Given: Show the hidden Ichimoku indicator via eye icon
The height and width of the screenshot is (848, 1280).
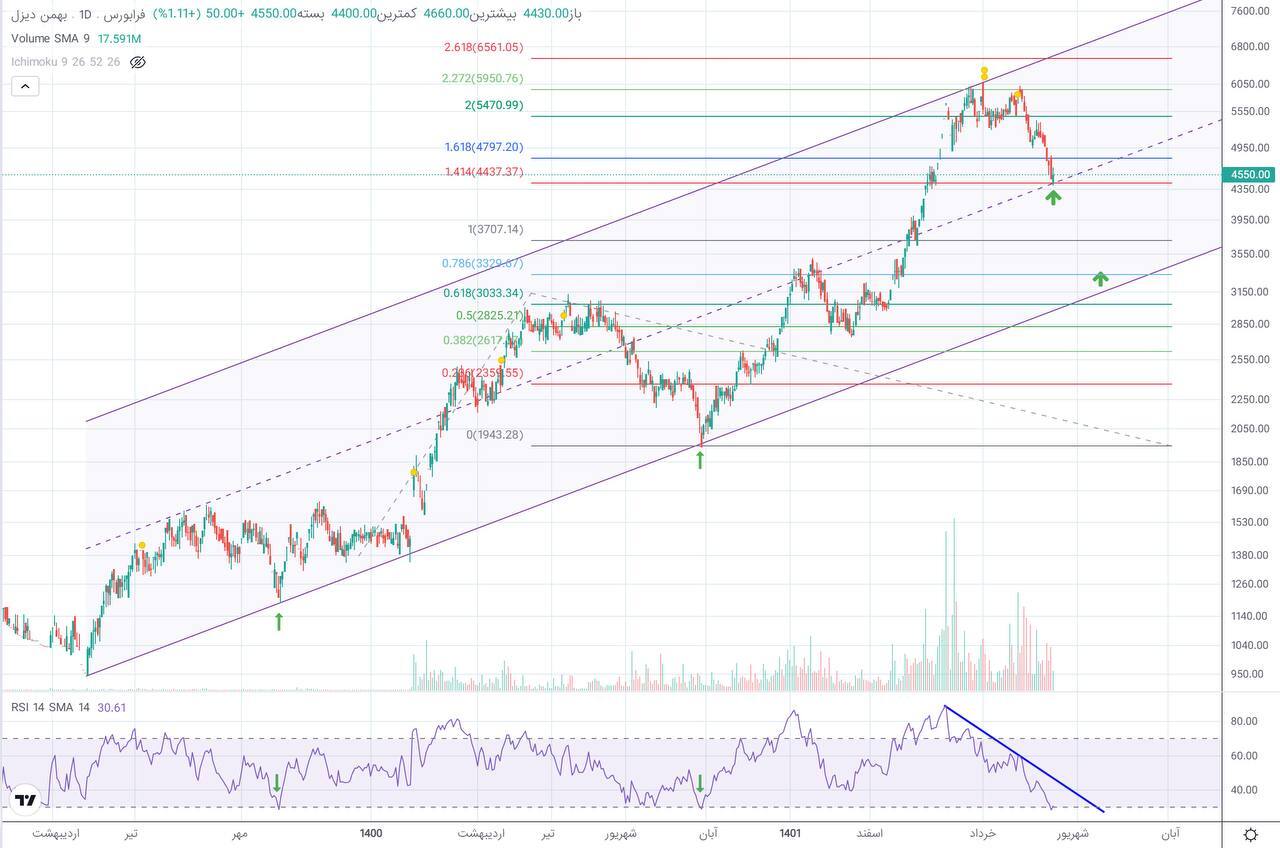Looking at the screenshot, I should pos(138,62).
